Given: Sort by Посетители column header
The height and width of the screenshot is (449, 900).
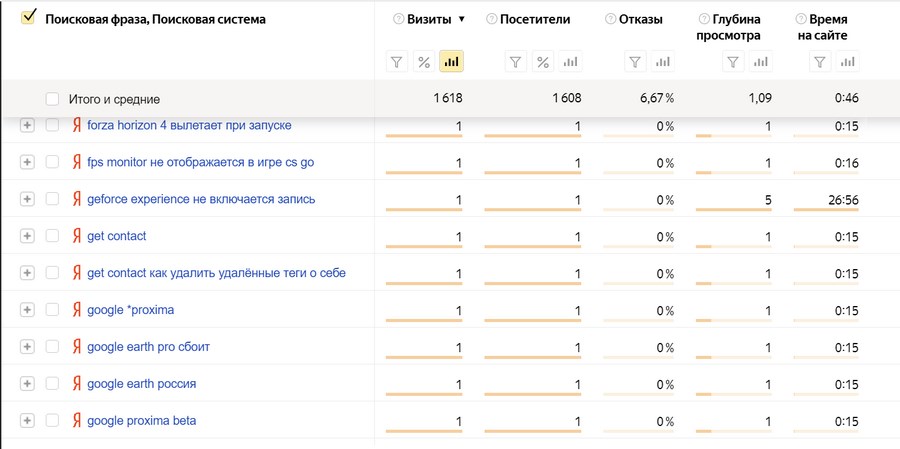Looking at the screenshot, I should pyautogui.click(x=535, y=20).
